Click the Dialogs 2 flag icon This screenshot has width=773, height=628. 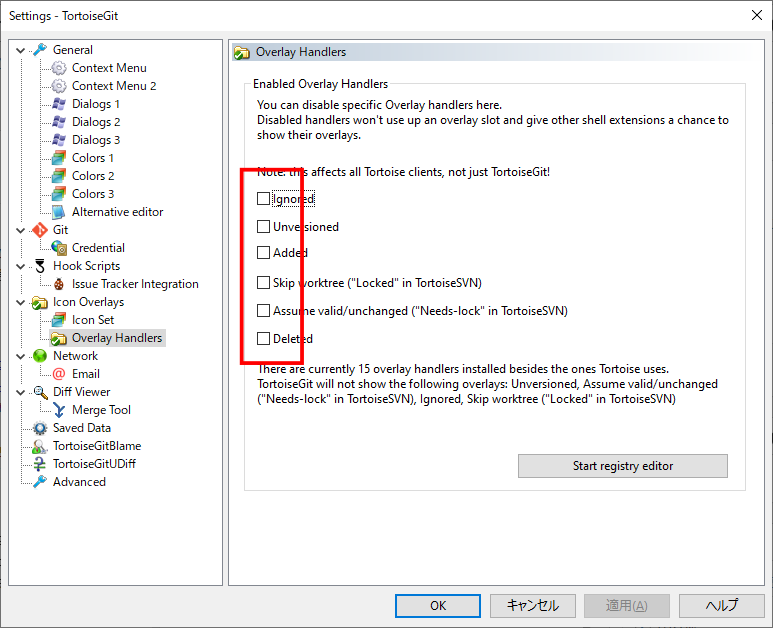(x=59, y=122)
